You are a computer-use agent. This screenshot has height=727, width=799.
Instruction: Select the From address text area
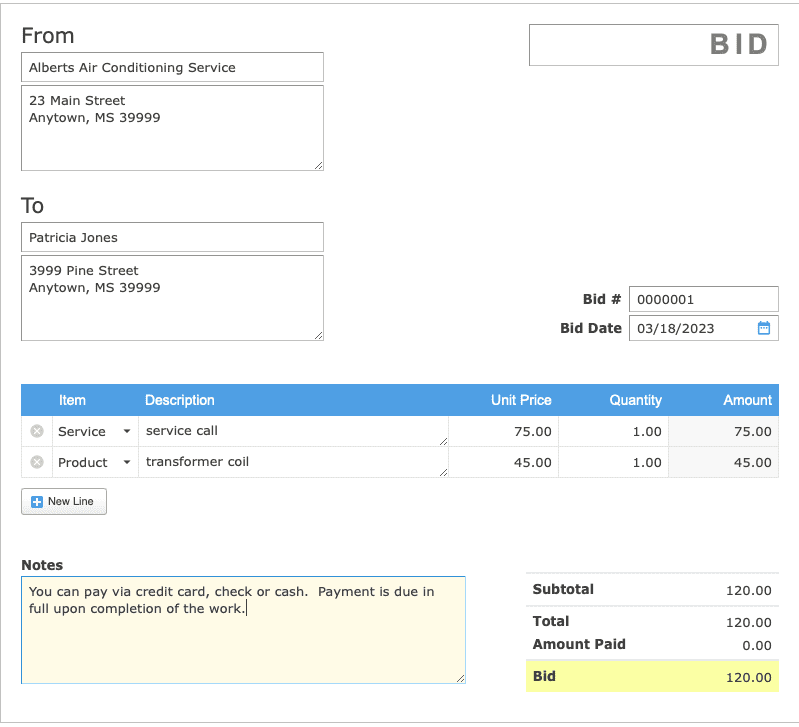172,128
